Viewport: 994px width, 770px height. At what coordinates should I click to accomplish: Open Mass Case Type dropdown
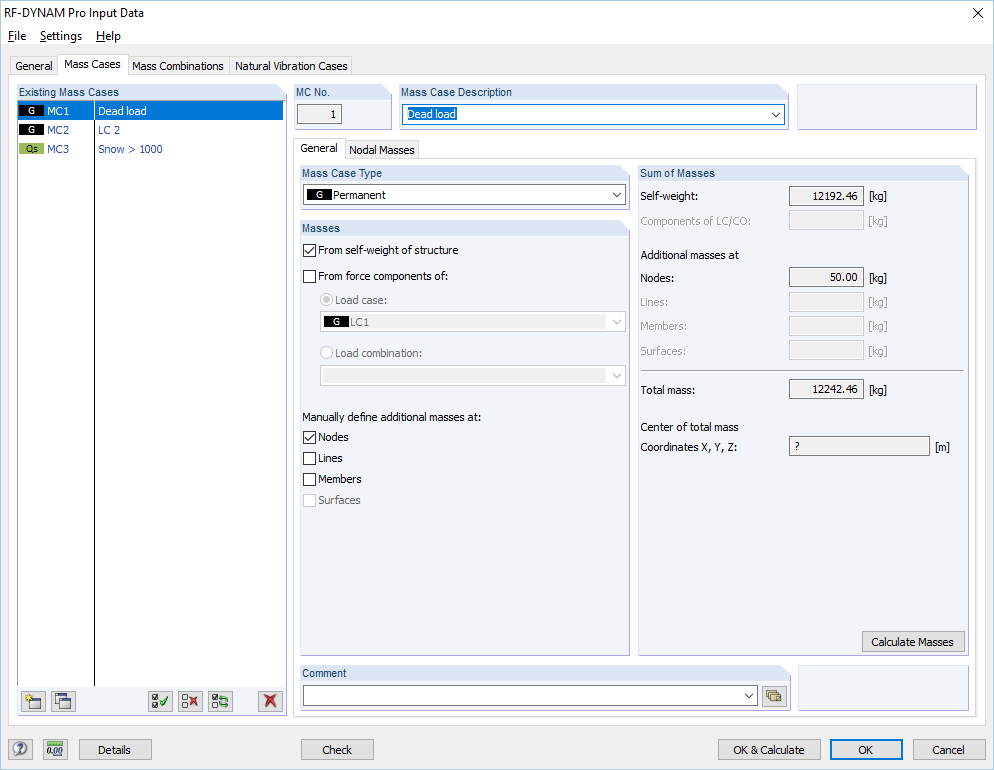point(617,195)
